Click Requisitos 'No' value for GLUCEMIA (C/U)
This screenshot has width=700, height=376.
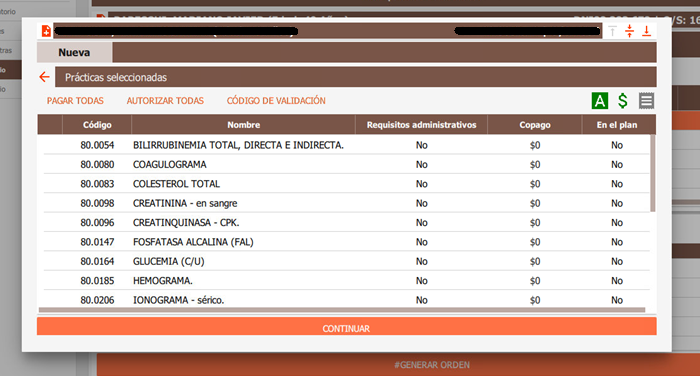tap(421, 261)
